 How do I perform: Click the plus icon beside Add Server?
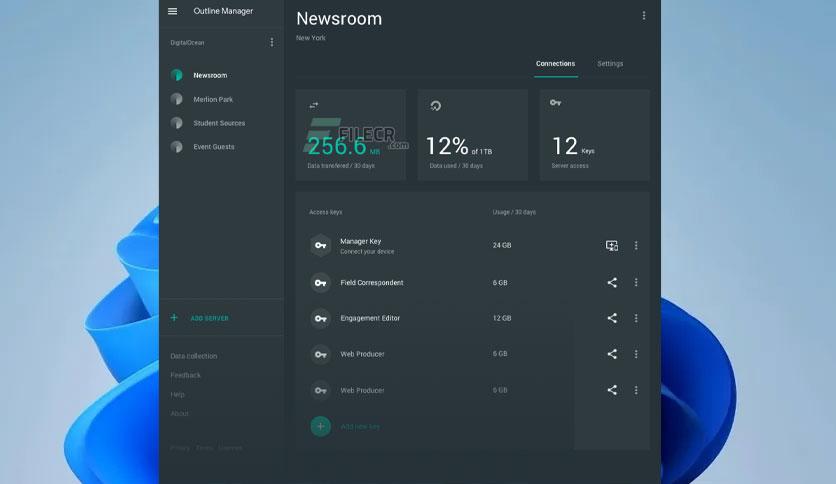tap(174, 318)
